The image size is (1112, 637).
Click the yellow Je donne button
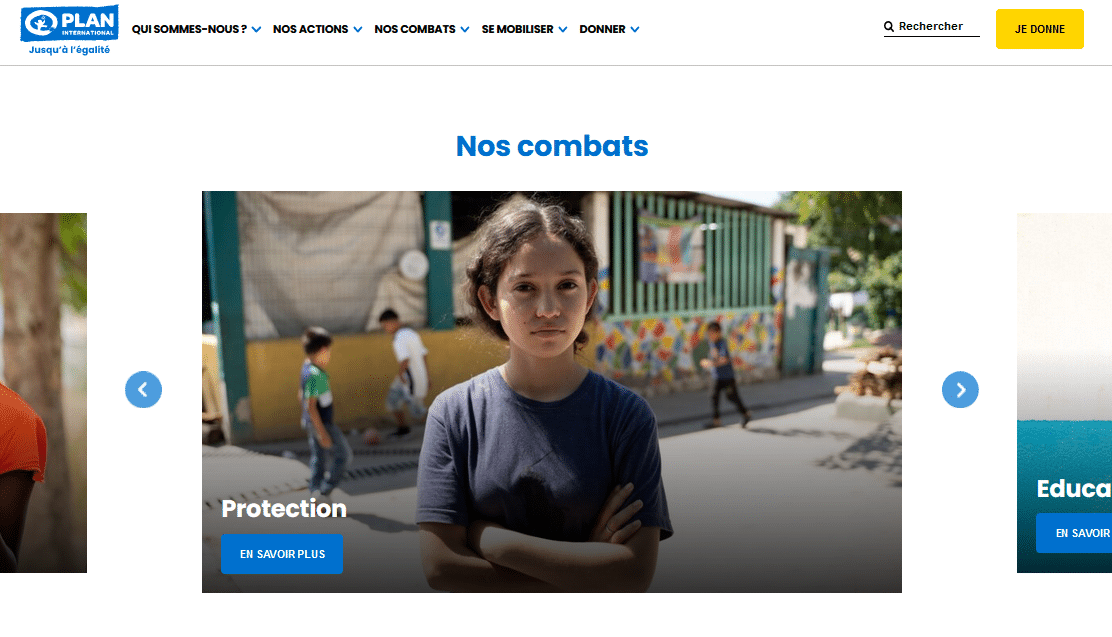(x=1040, y=29)
